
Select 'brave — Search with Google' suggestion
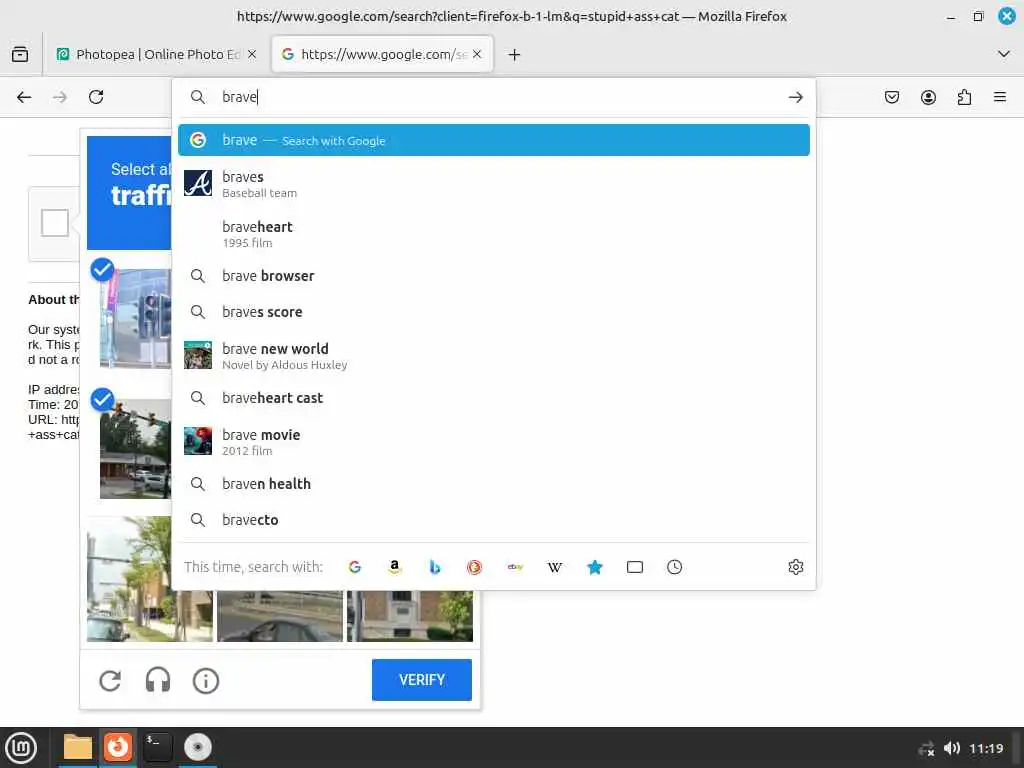(494, 140)
